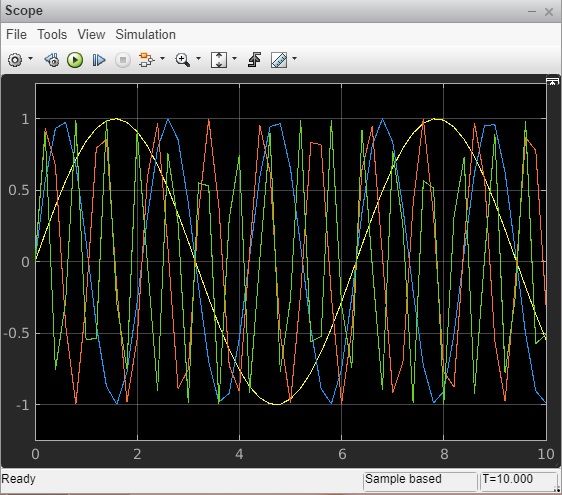Click the grayed Stop button
The height and width of the screenshot is (495, 562).
[x=123, y=60]
